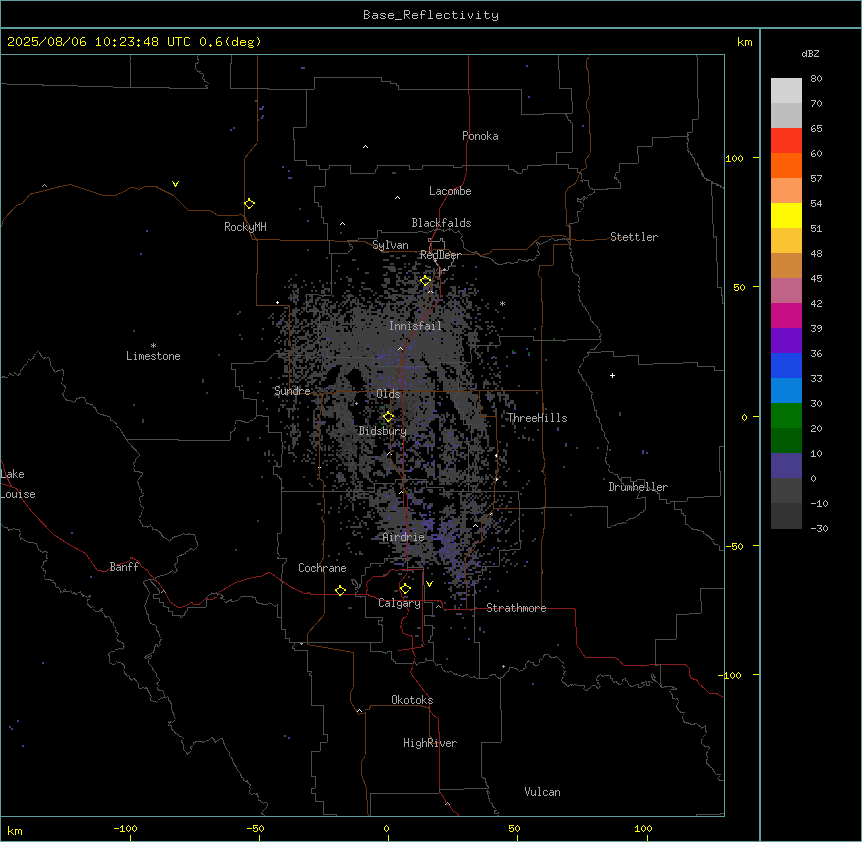Pick the bright green 30 dBZ swatch
The height and width of the screenshot is (842, 862).
pos(786,416)
